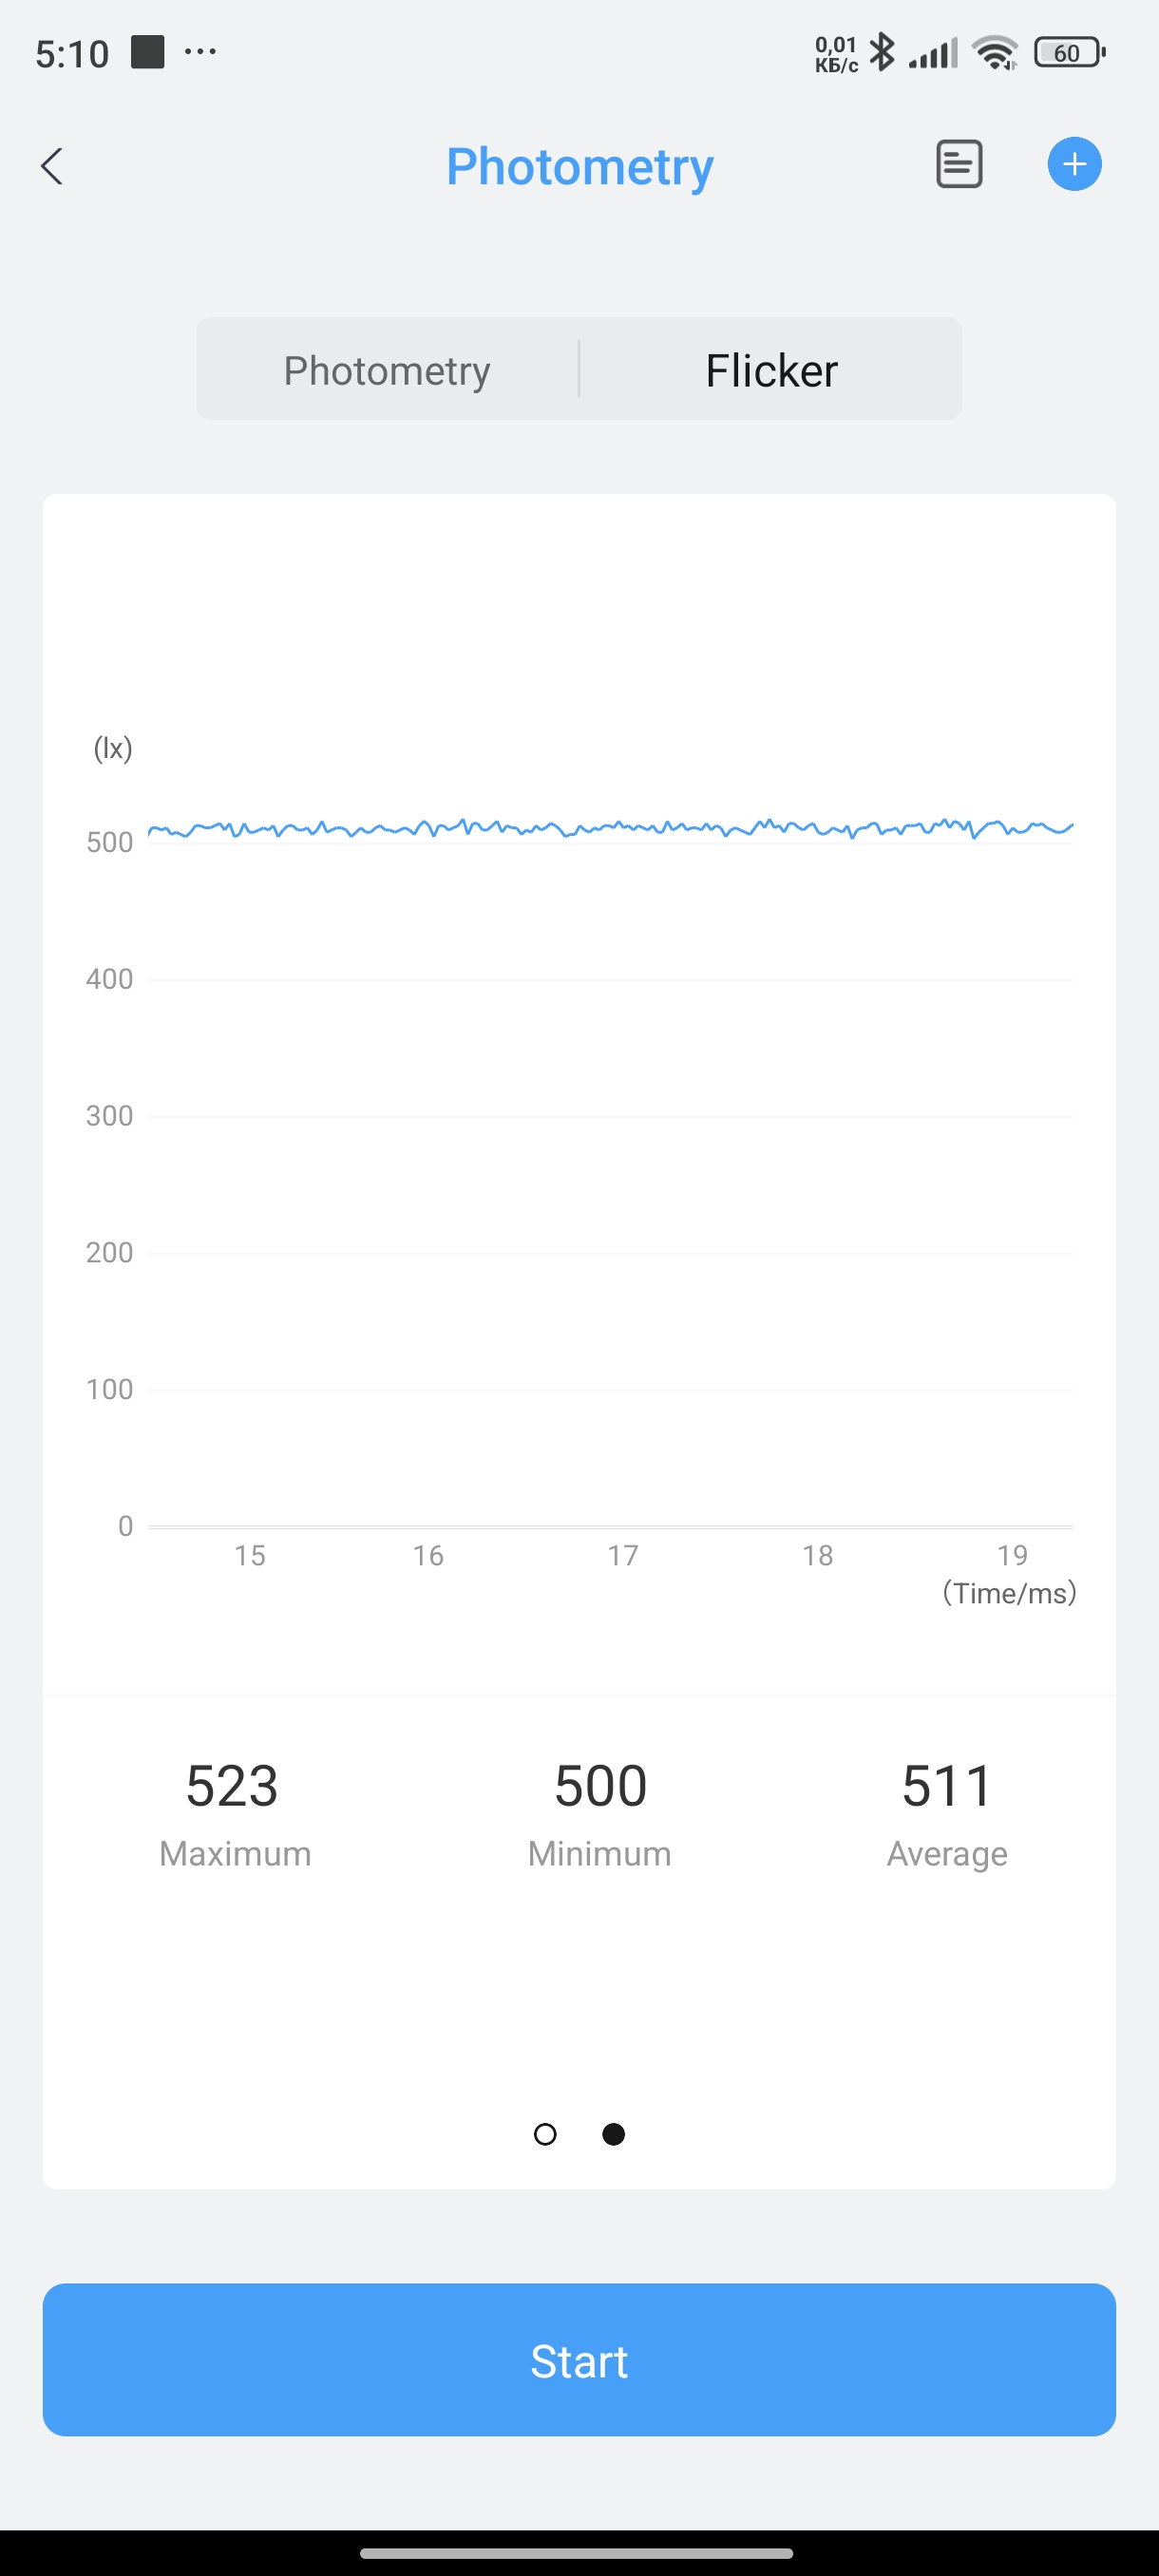Tap the battery level indicator

pos(1069,52)
